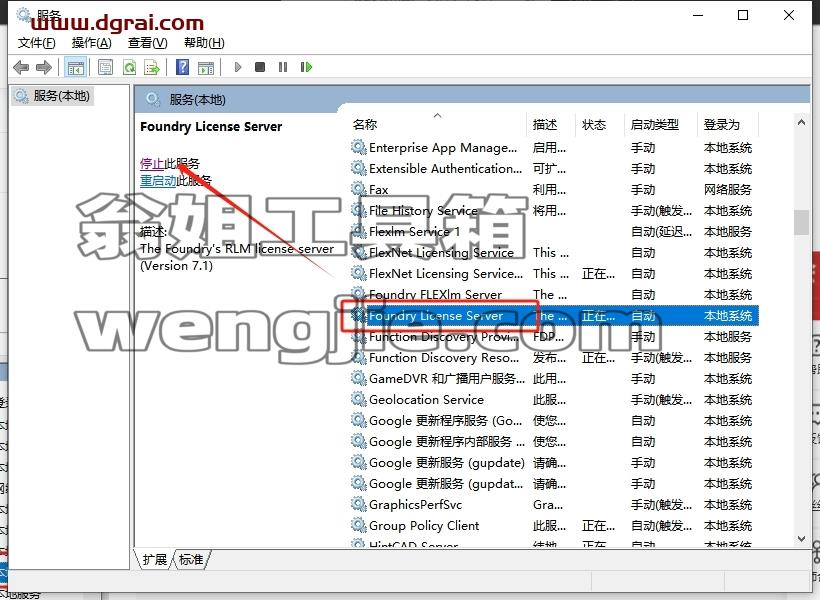Select the Fax service name
The width and height of the screenshot is (820, 600).
(x=379, y=189)
